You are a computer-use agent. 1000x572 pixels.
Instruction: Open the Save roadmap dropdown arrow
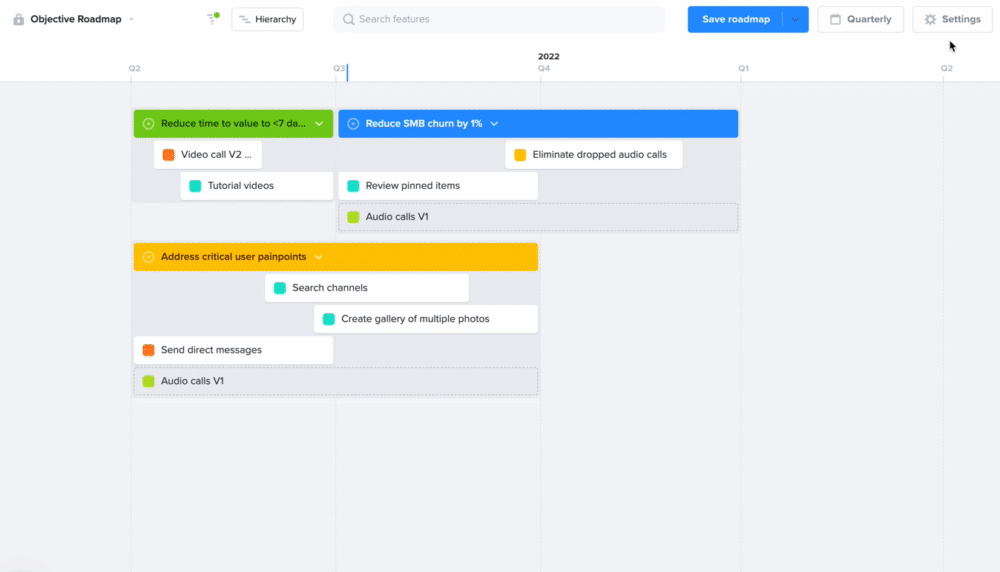pos(795,19)
